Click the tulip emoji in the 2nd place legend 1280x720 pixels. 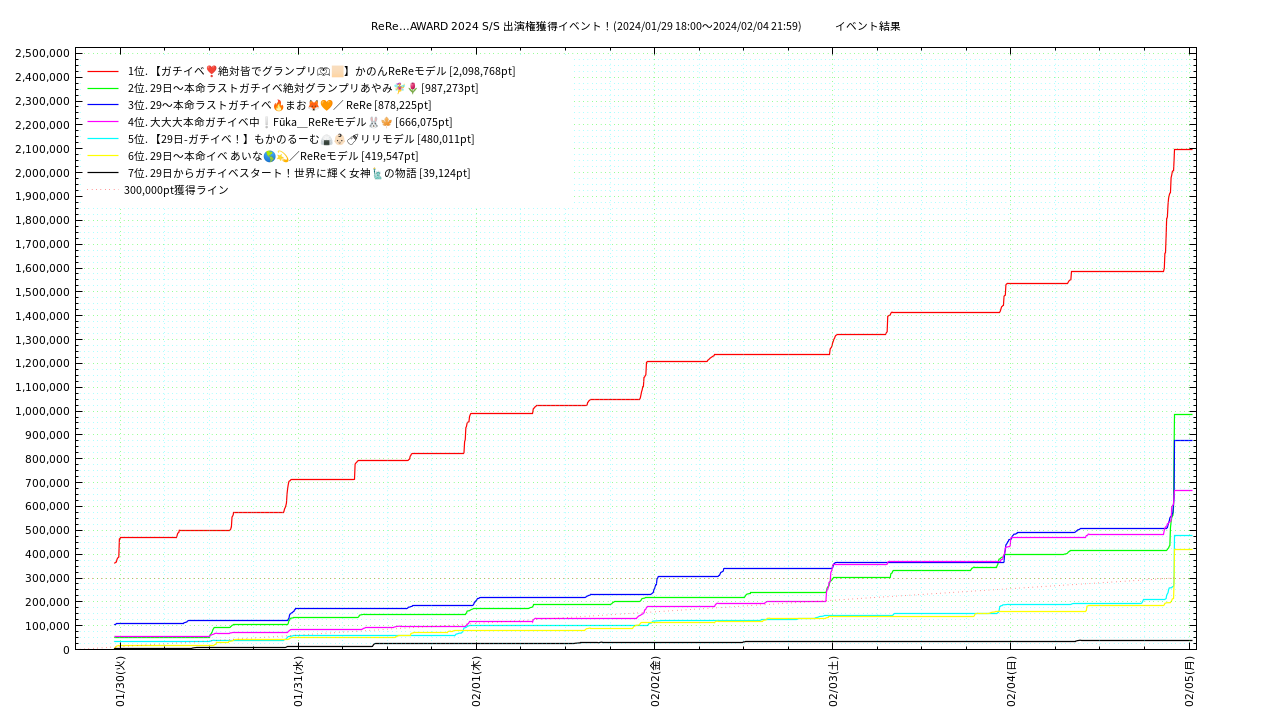coord(411,88)
